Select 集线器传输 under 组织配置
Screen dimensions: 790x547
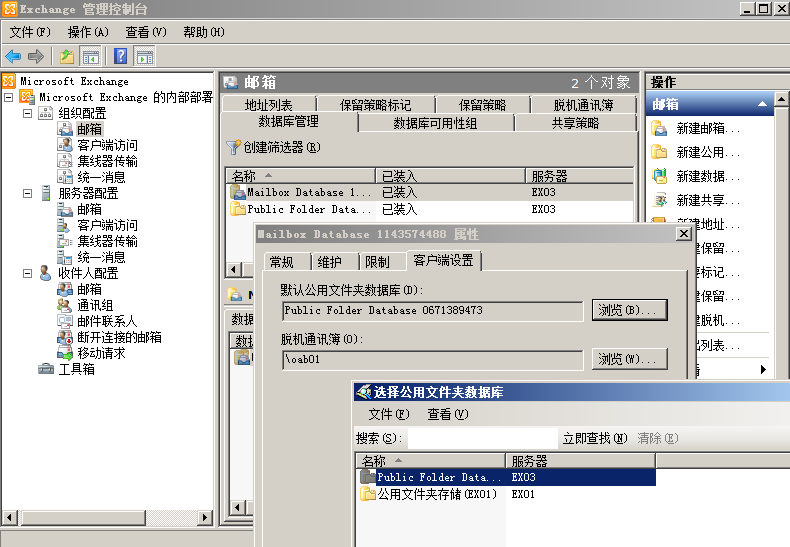(107, 162)
